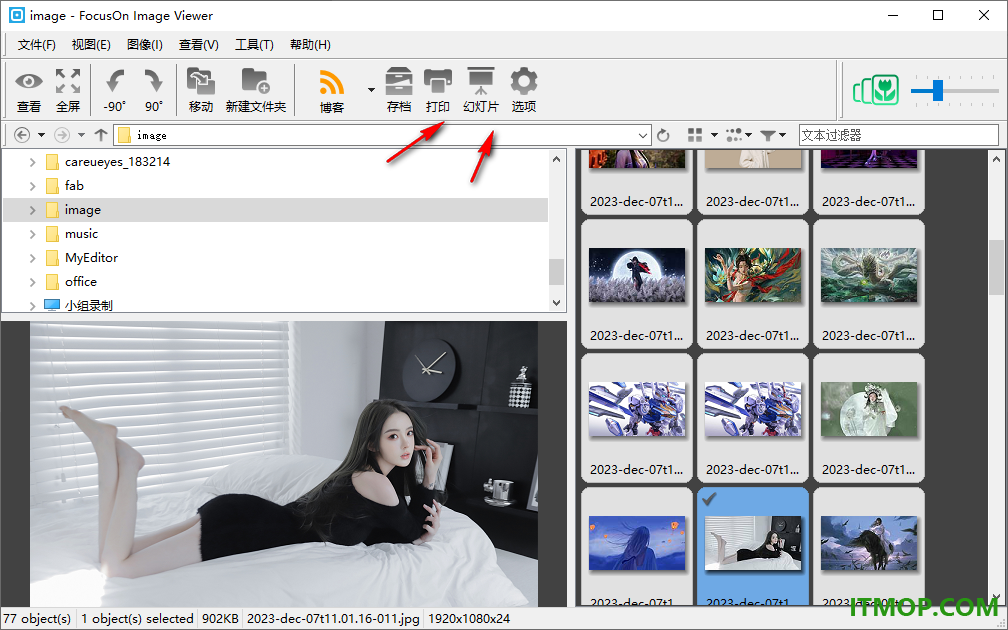Screen dimensions: 1008x630
Task: Select the fab folder
Action: click(74, 186)
